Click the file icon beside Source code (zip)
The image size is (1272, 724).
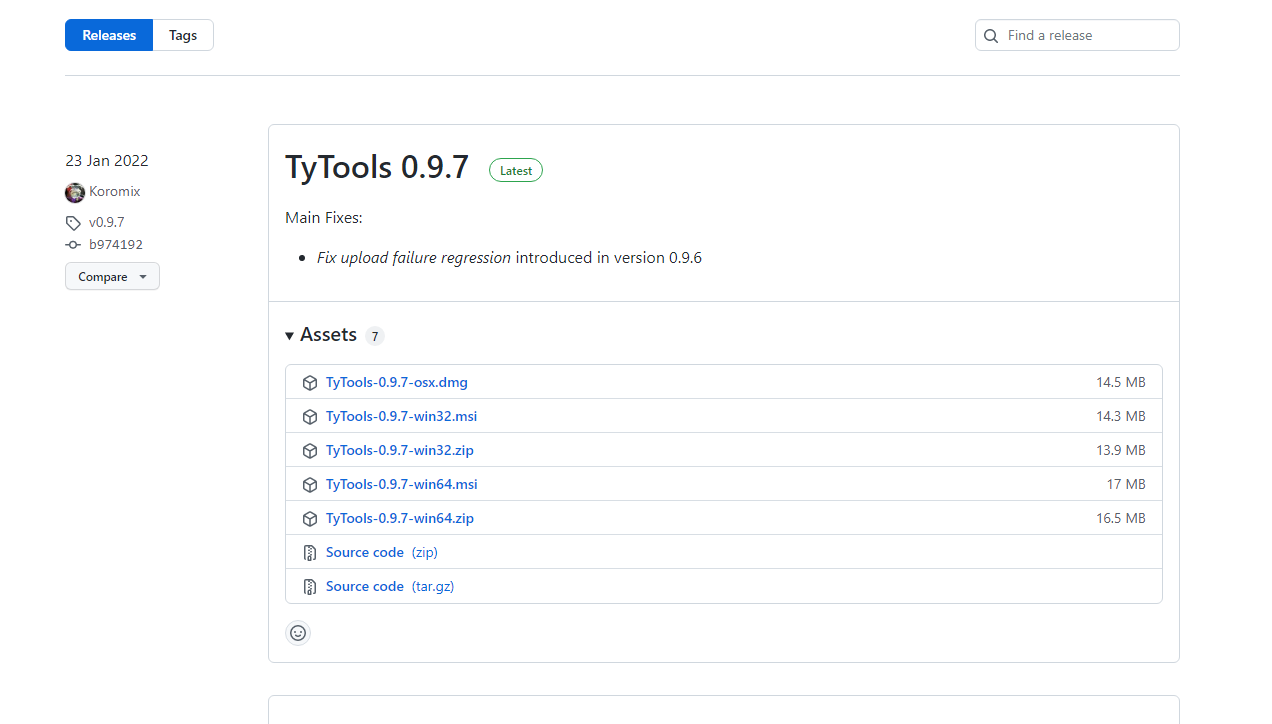click(x=310, y=552)
